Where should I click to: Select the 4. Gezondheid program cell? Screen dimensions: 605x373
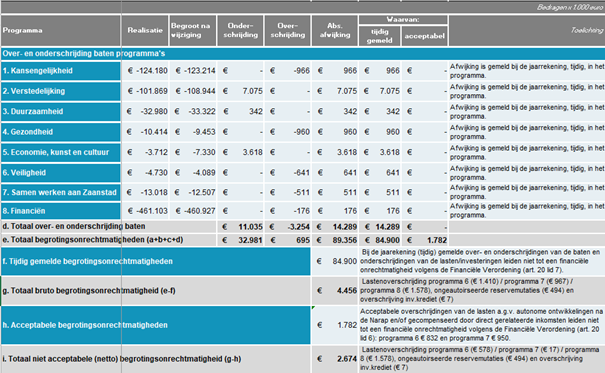61,132
